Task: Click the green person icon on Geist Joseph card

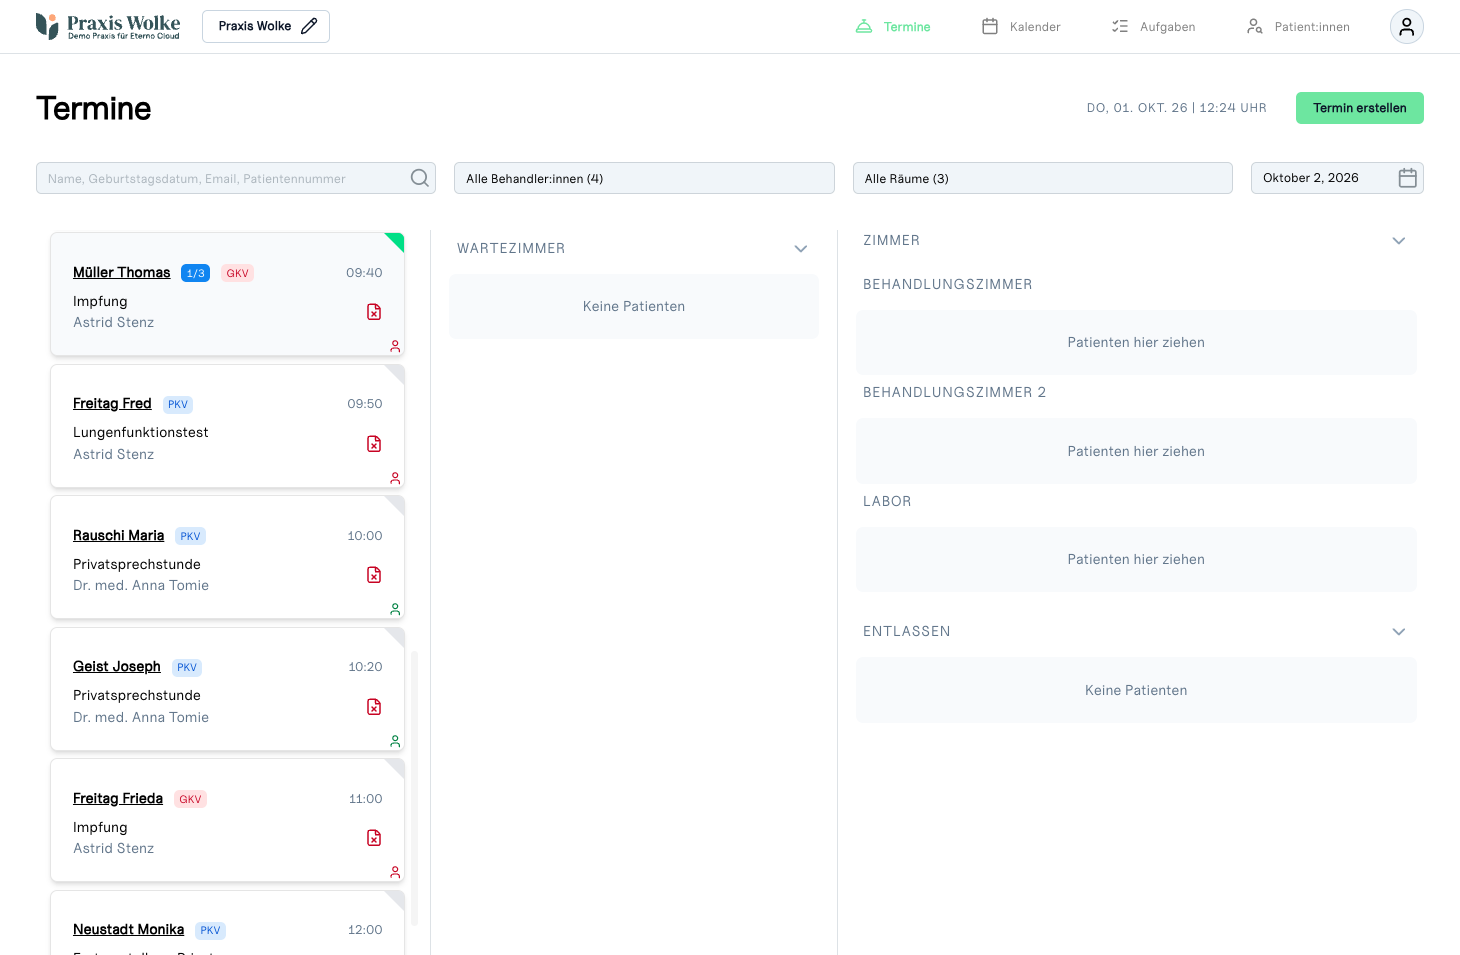Action: point(395,741)
